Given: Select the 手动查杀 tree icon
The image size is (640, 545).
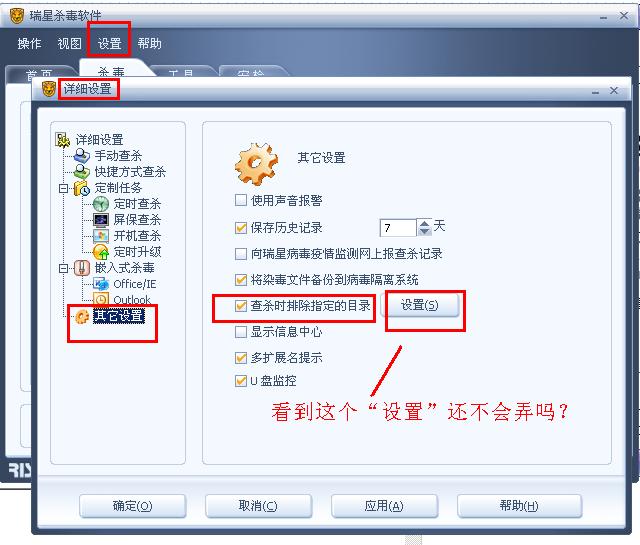Looking at the screenshot, I should click(x=82, y=156).
